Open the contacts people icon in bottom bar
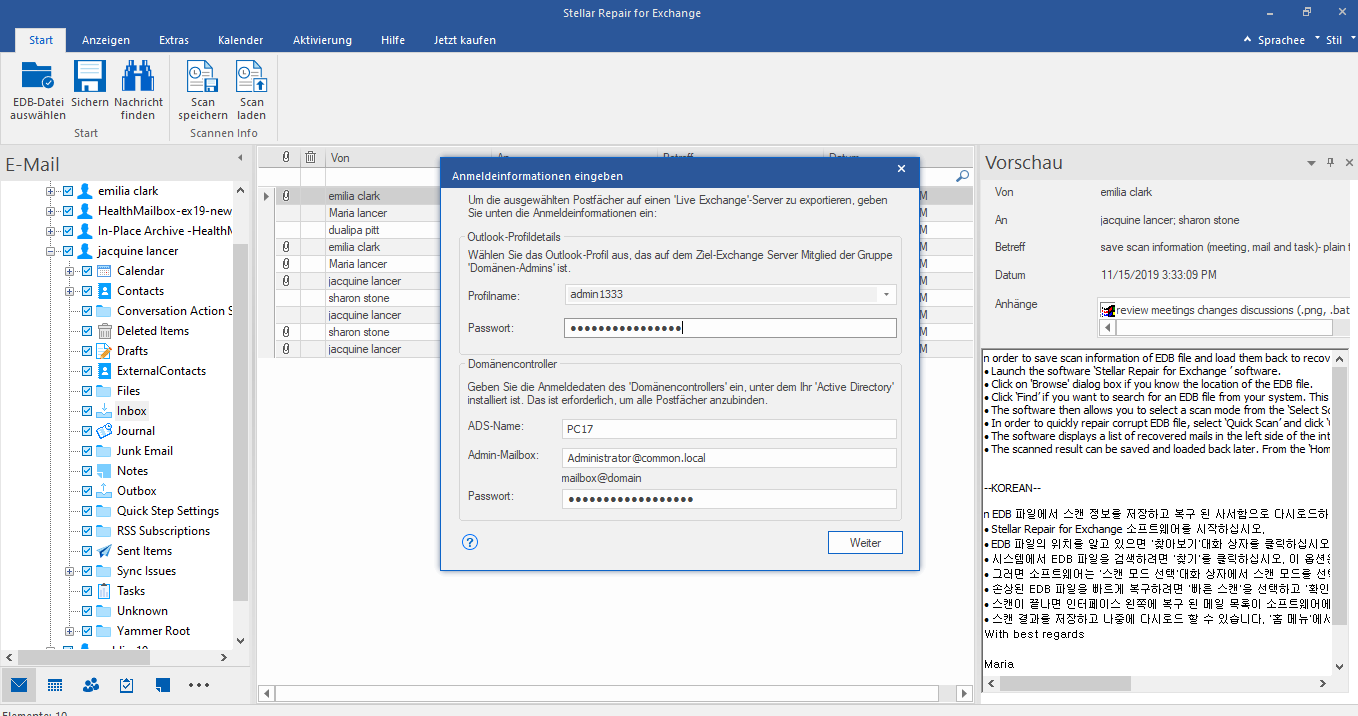Viewport: 1358px width, 716px height. (91, 685)
